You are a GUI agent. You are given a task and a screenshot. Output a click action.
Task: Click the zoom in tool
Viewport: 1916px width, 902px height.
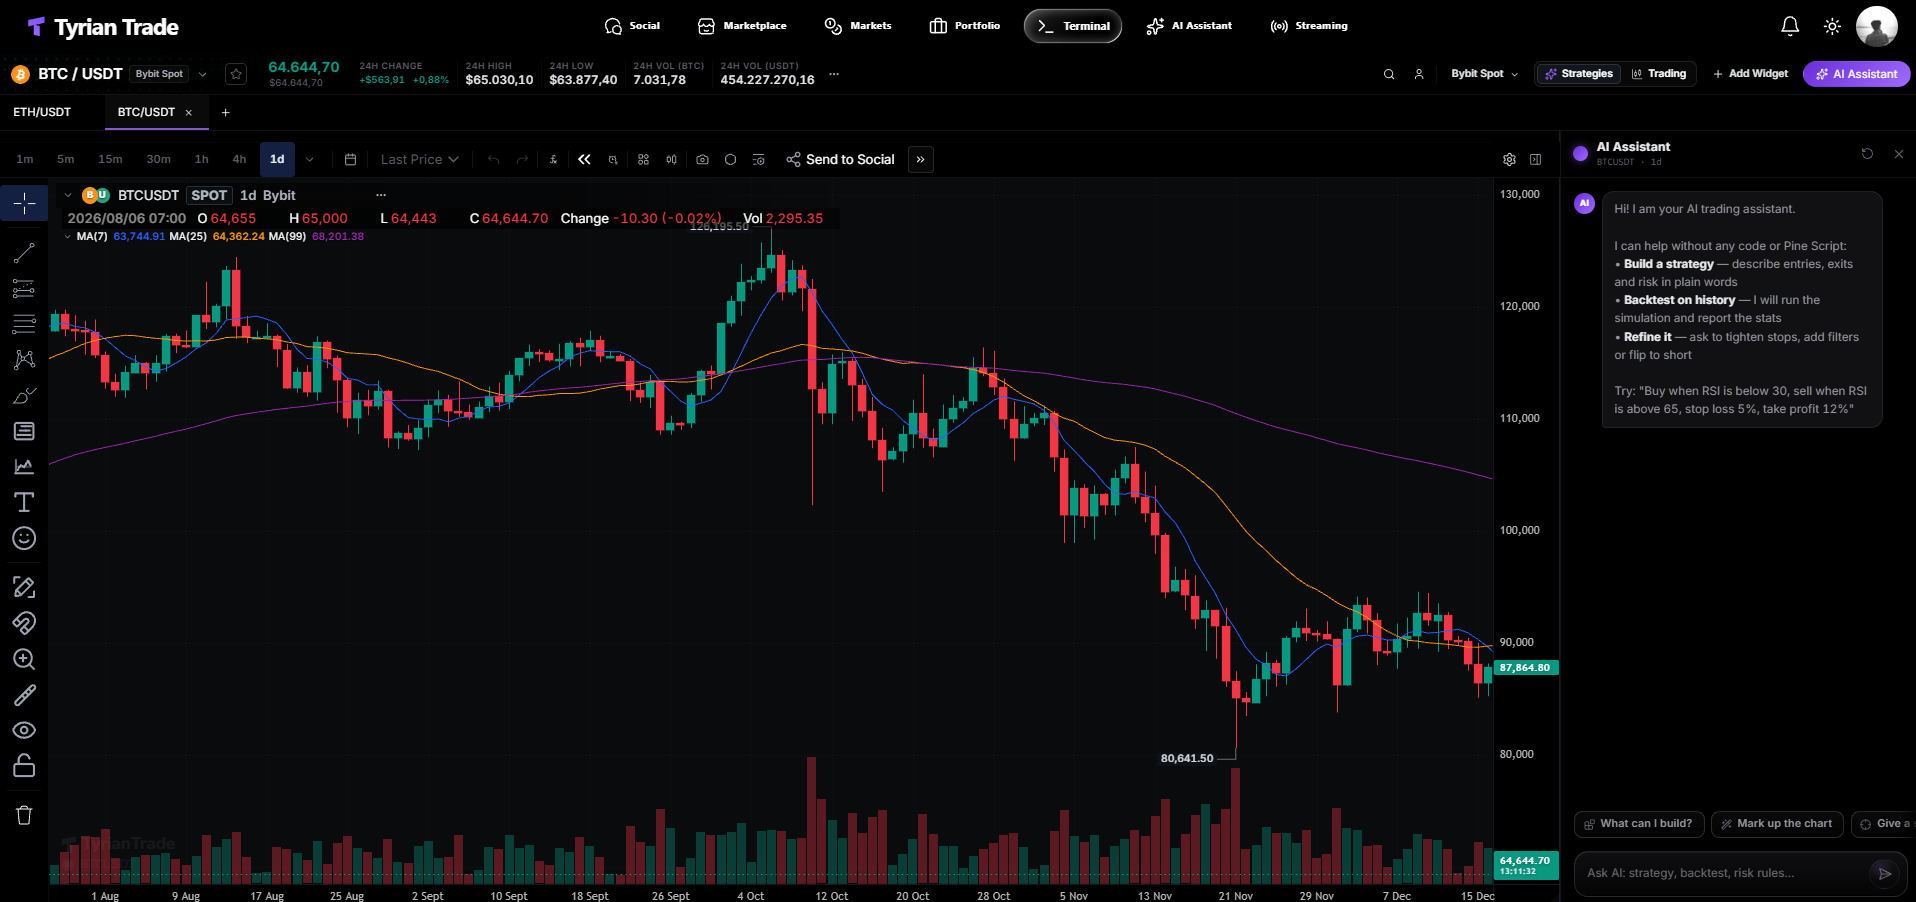[x=24, y=659]
